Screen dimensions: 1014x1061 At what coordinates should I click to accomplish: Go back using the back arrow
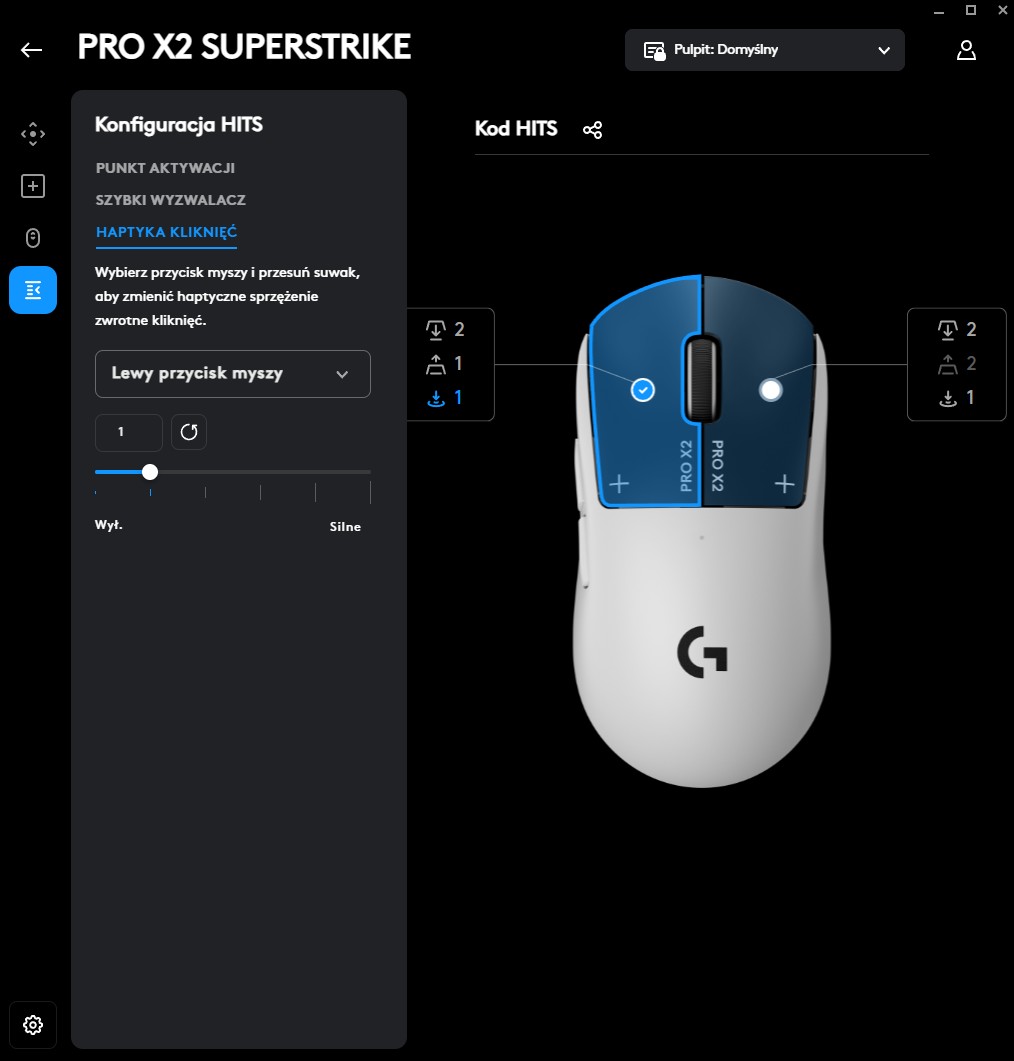31,50
